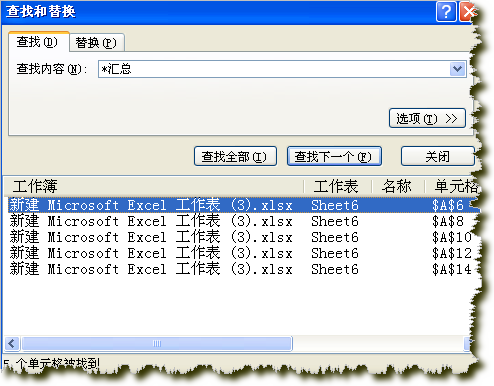Click the 查找下一个 button
The height and width of the screenshot is (386, 494).
pyautogui.click(x=334, y=156)
